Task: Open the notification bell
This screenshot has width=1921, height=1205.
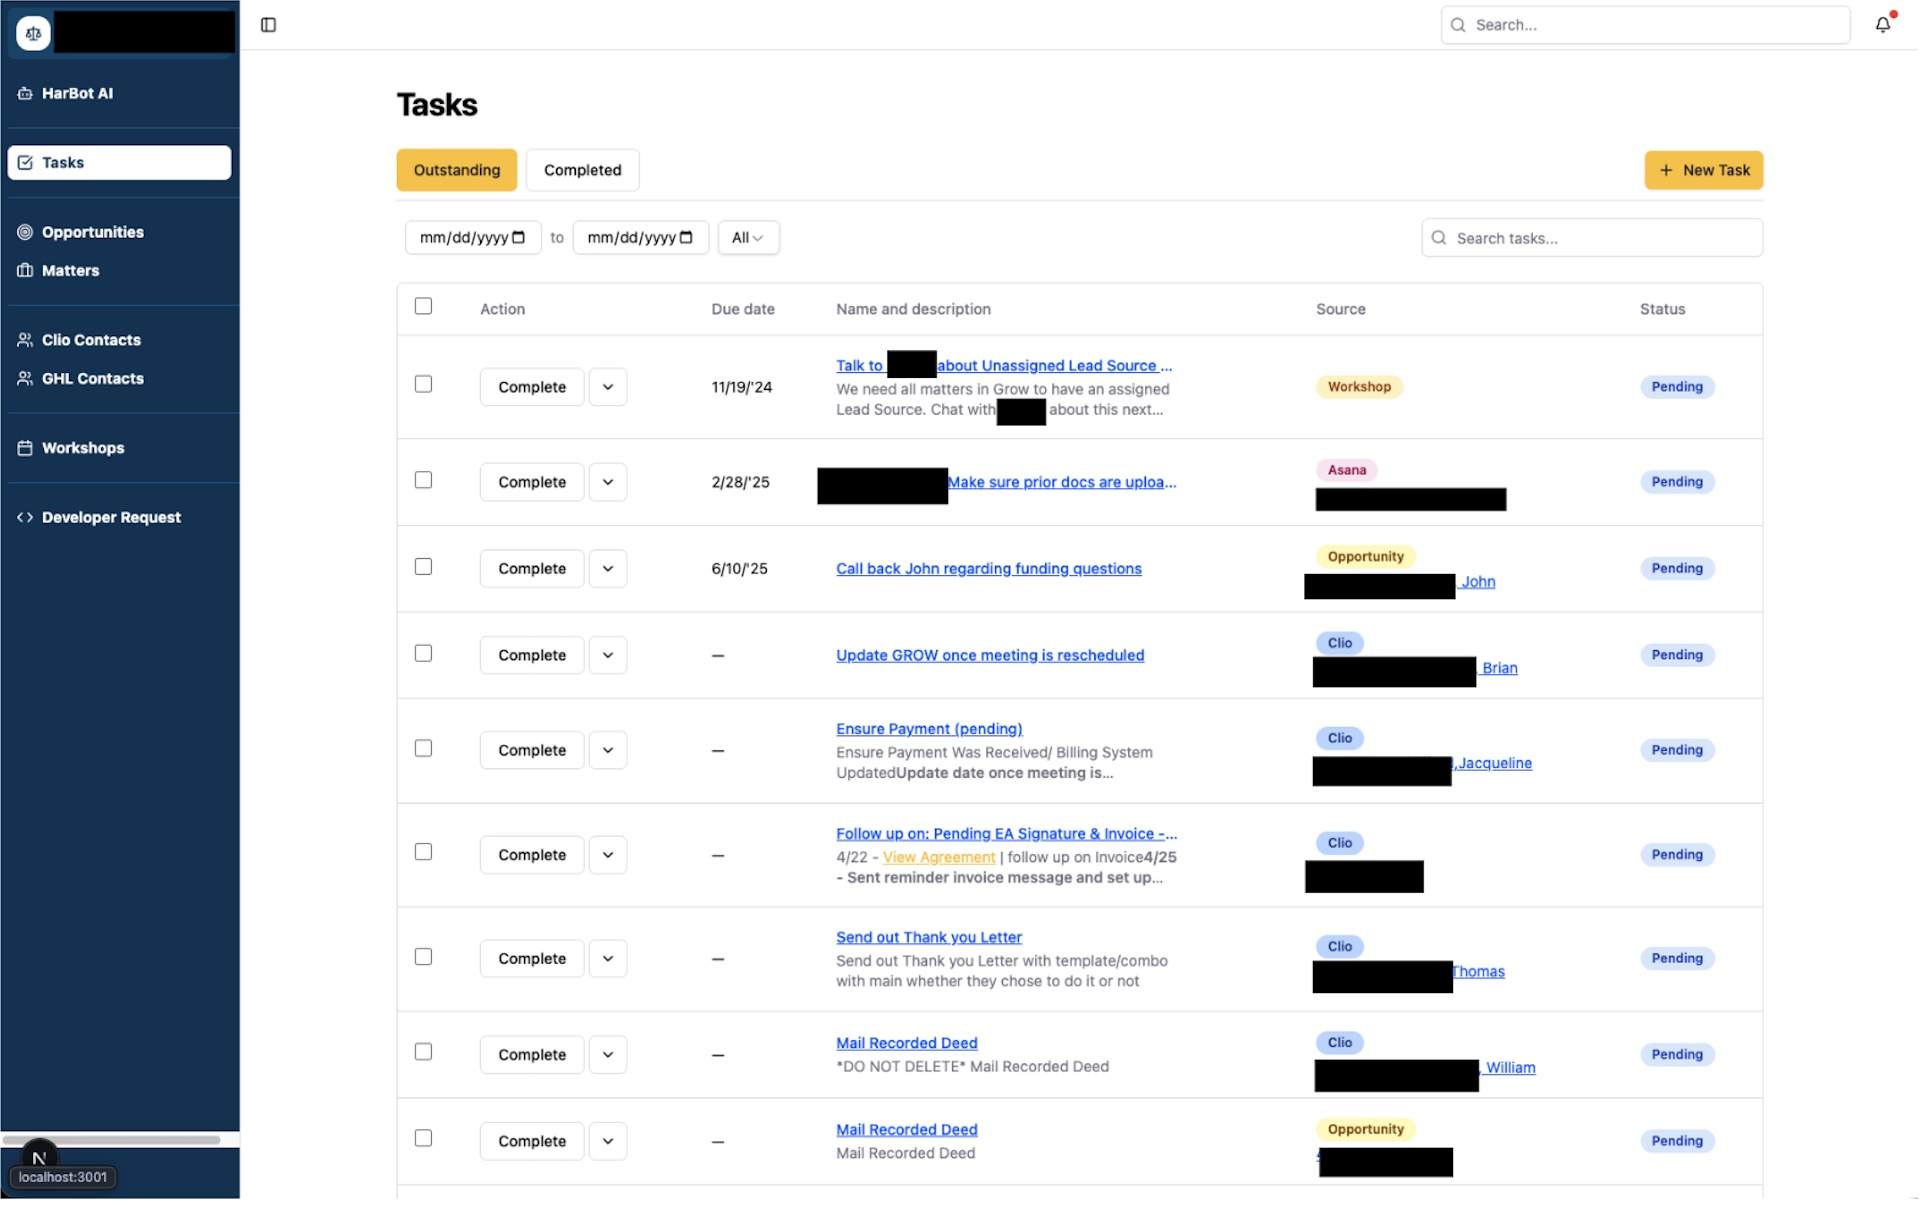Action: (1883, 24)
